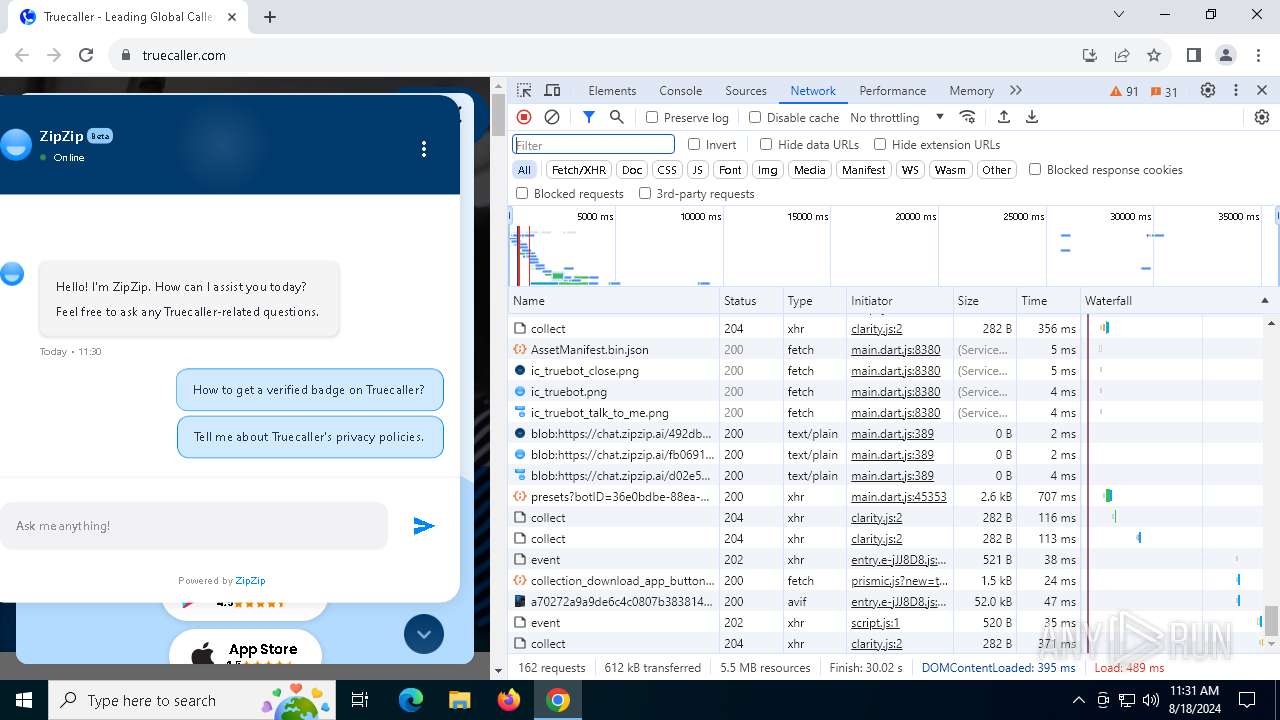Toggle the device toolbar icon
This screenshot has height=720, width=1280.
pyautogui.click(x=552, y=90)
